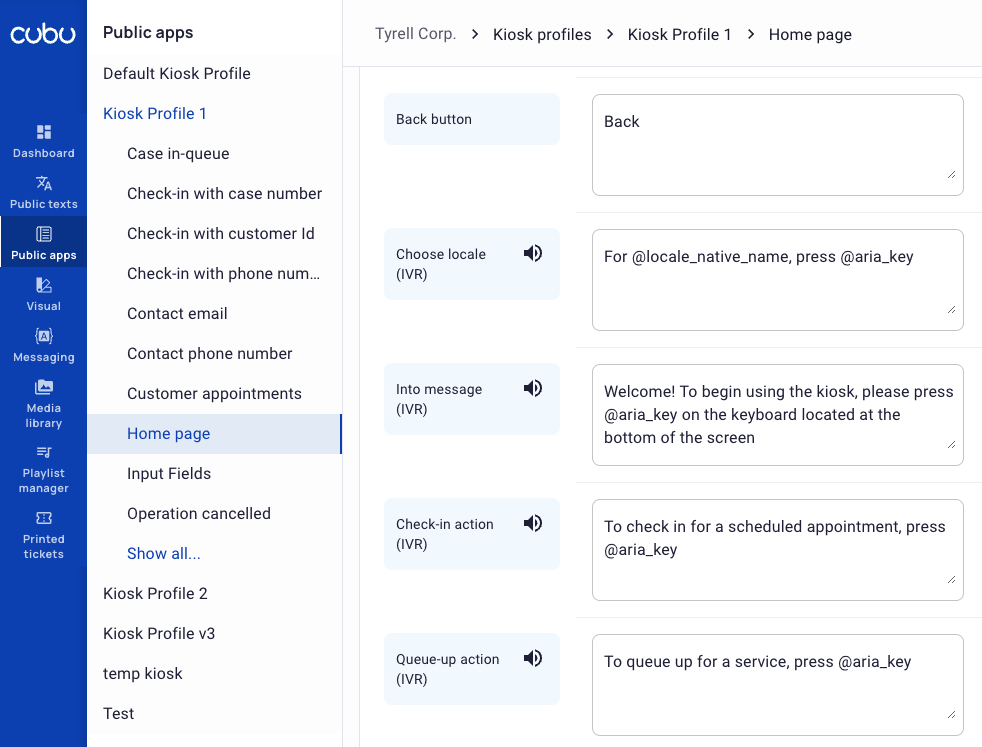
Task: Play audio for Check-in action (IVR)
Action: tap(533, 523)
